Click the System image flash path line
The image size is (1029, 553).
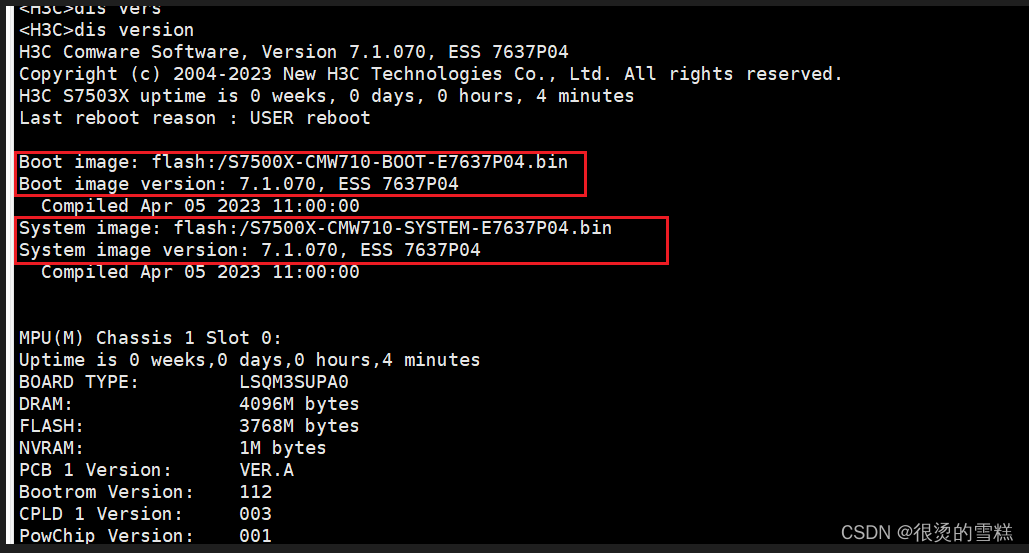pos(315,228)
